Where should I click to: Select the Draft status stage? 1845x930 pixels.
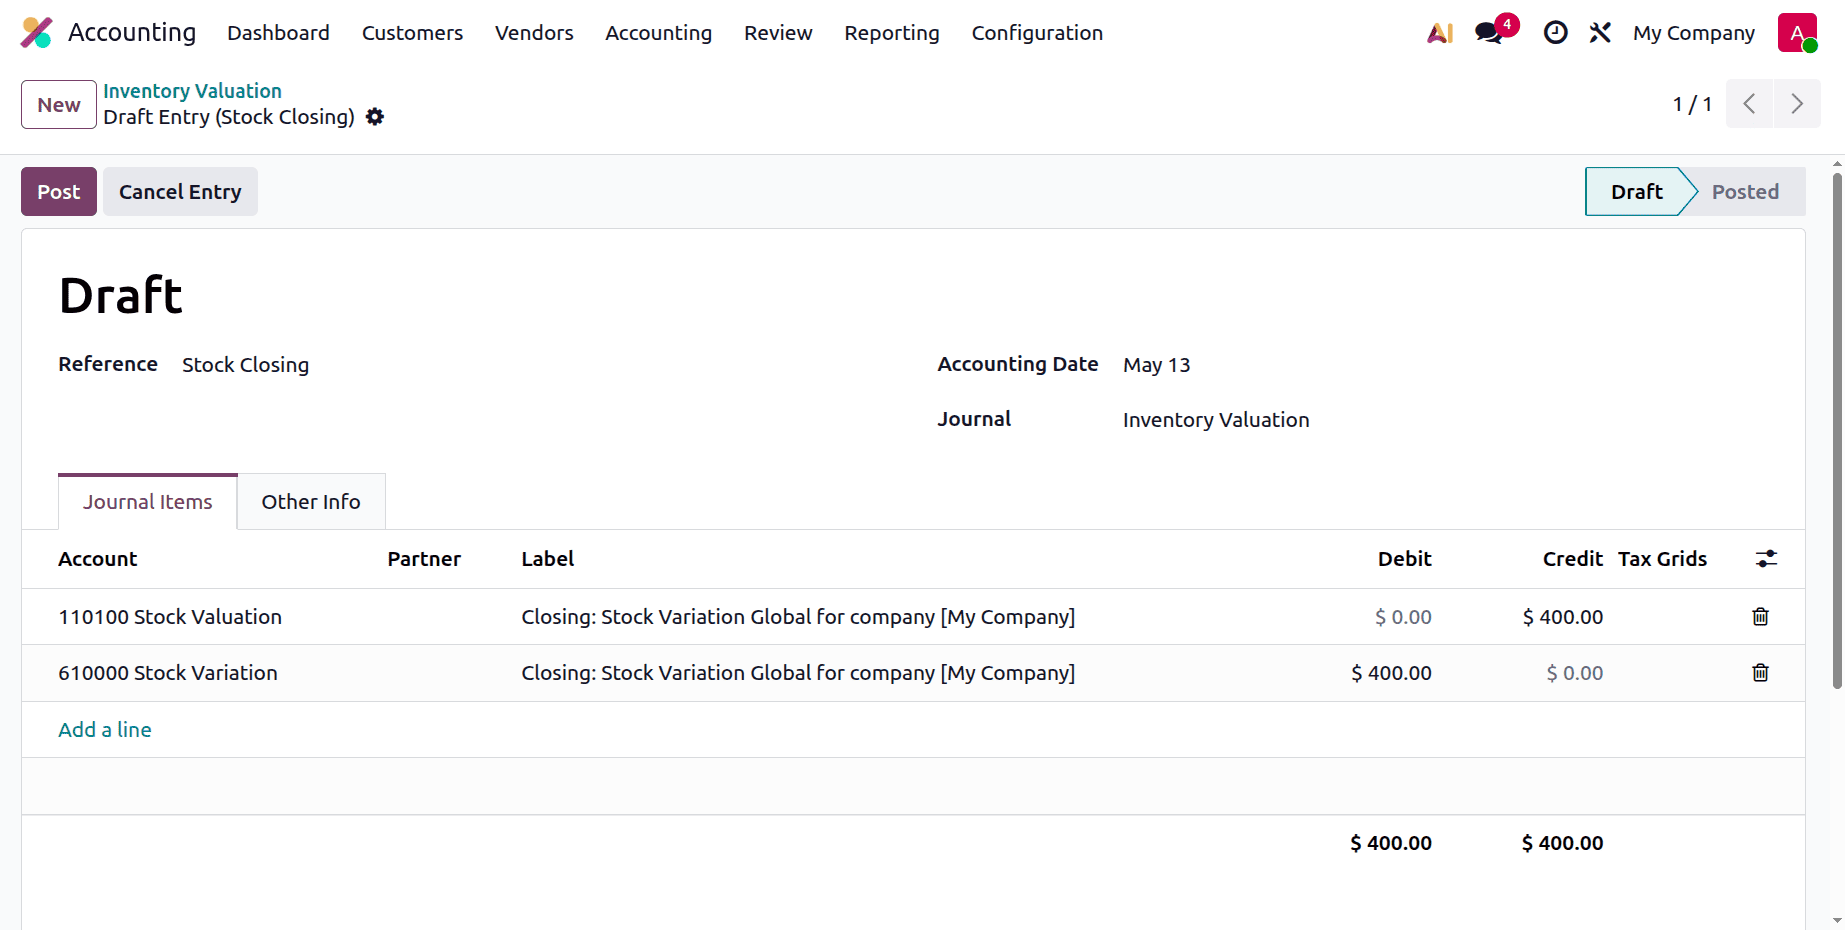click(x=1637, y=192)
